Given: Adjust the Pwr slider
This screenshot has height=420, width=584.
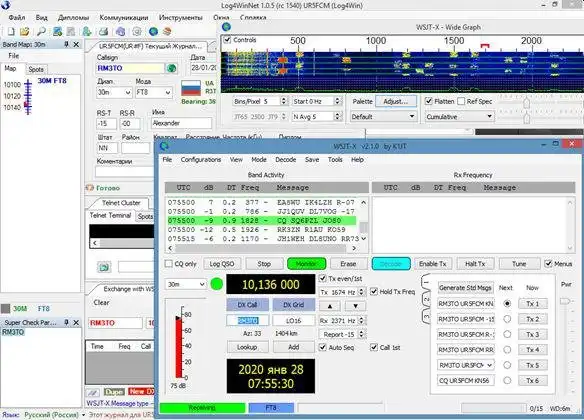Looking at the screenshot, I should 565,301.
